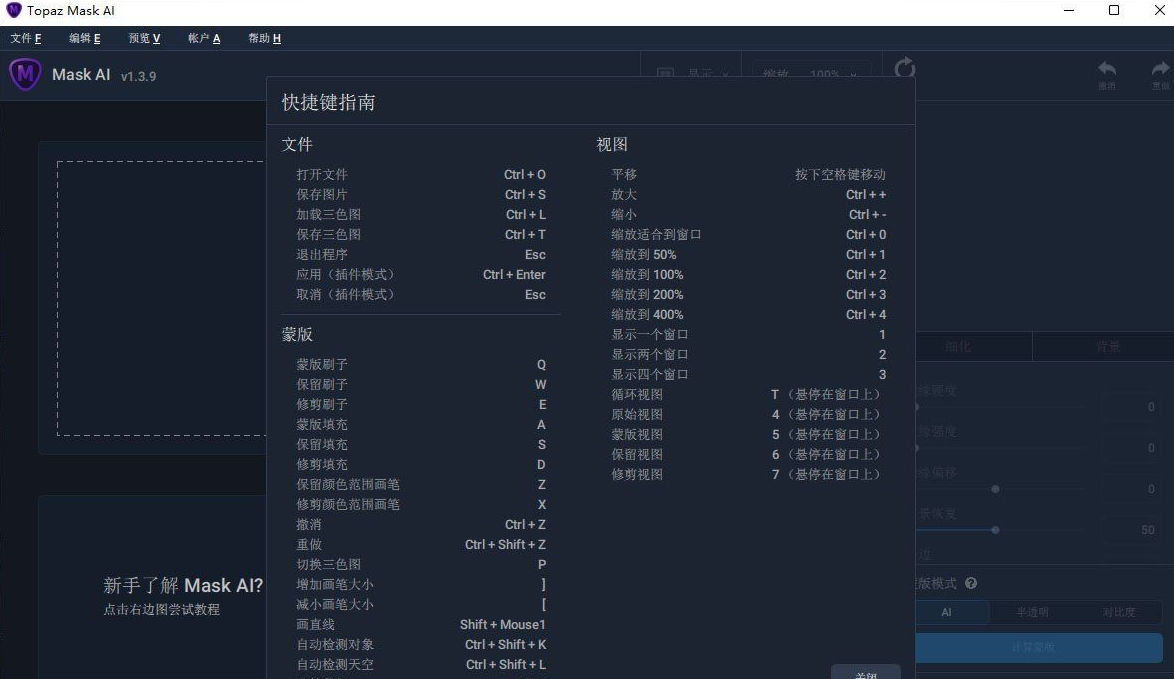Click the 蒙版填充 shortcut row

421,424
